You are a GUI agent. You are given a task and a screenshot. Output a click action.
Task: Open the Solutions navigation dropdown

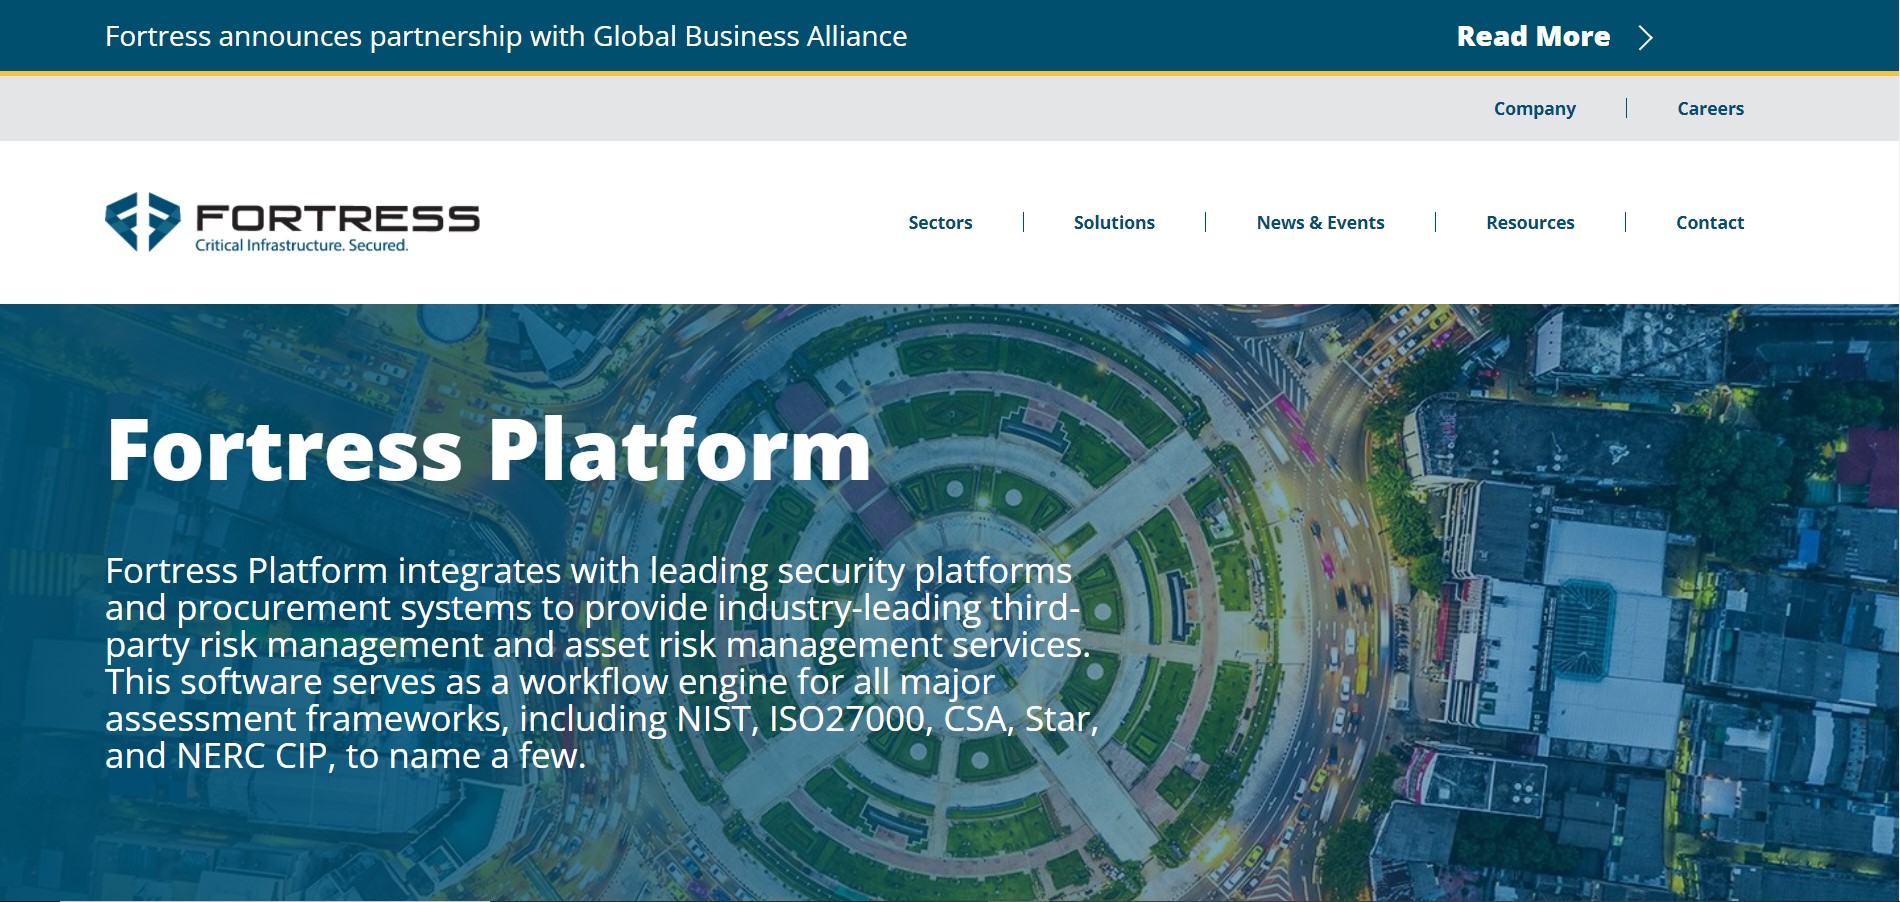point(1113,222)
